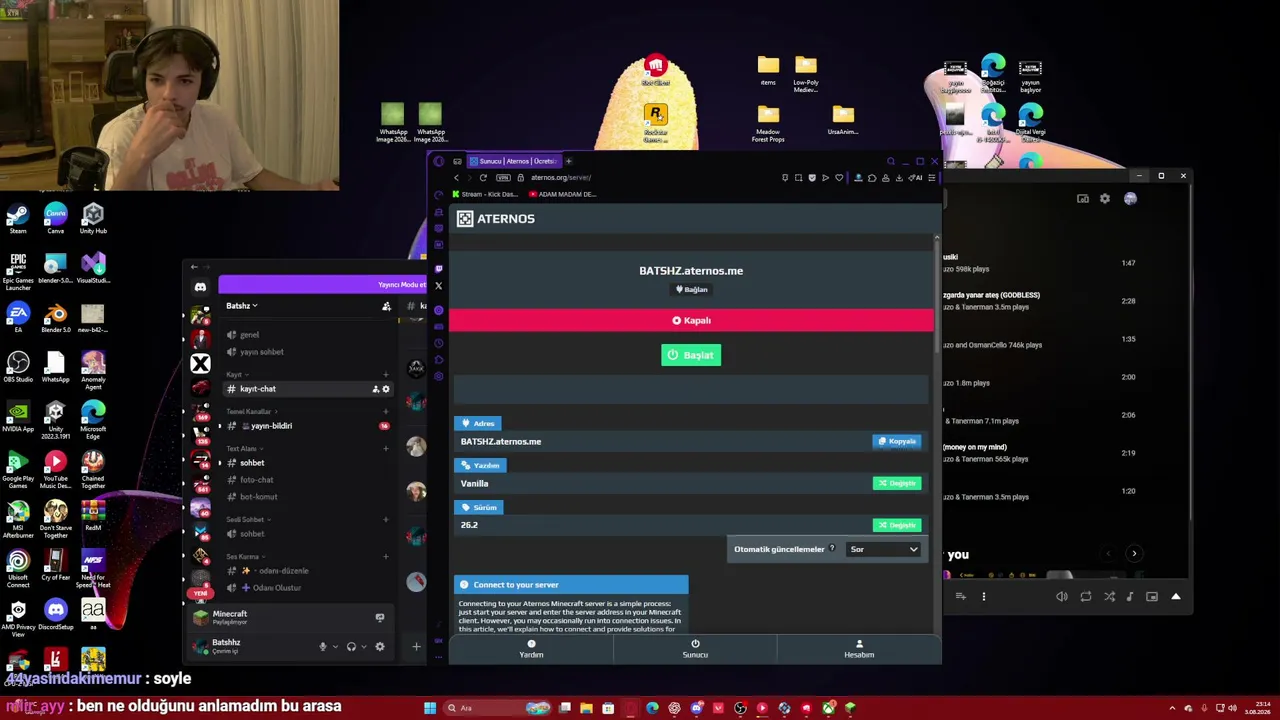
Task: Toggle repeat in the music player
Action: [1086, 597]
